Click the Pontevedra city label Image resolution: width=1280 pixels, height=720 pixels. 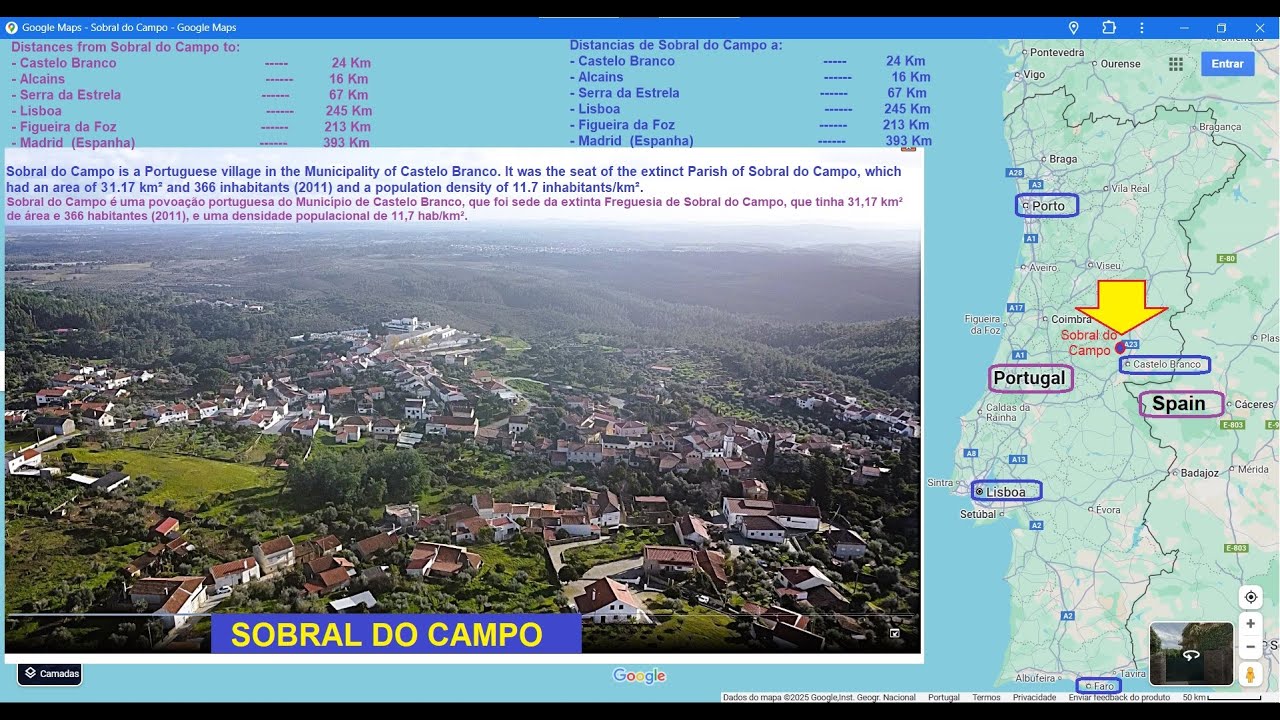coord(1057,52)
